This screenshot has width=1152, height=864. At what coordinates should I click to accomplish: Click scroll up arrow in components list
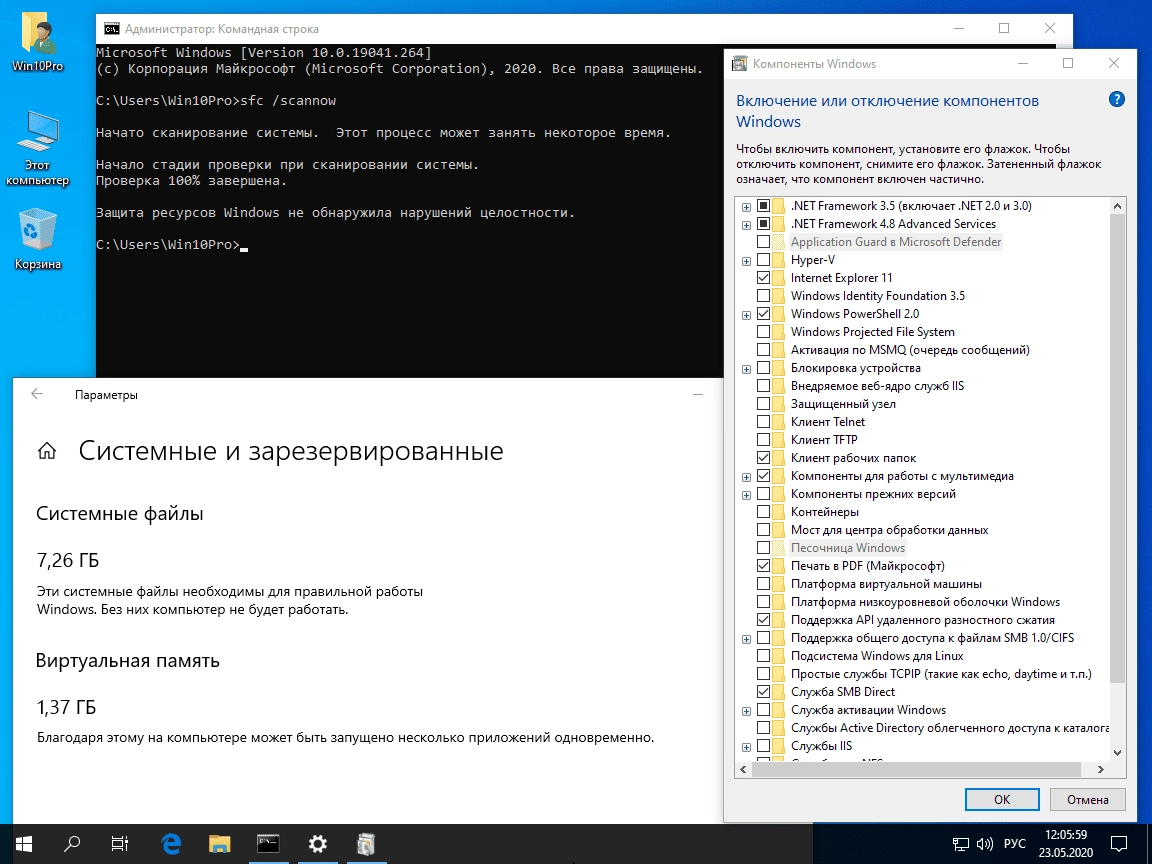[x=1117, y=206]
